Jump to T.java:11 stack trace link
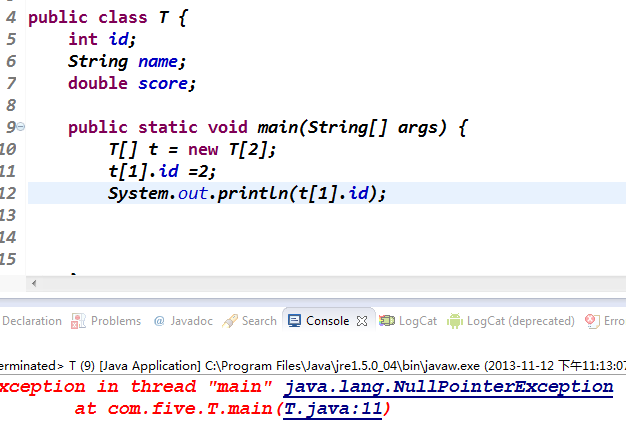 click(x=333, y=408)
